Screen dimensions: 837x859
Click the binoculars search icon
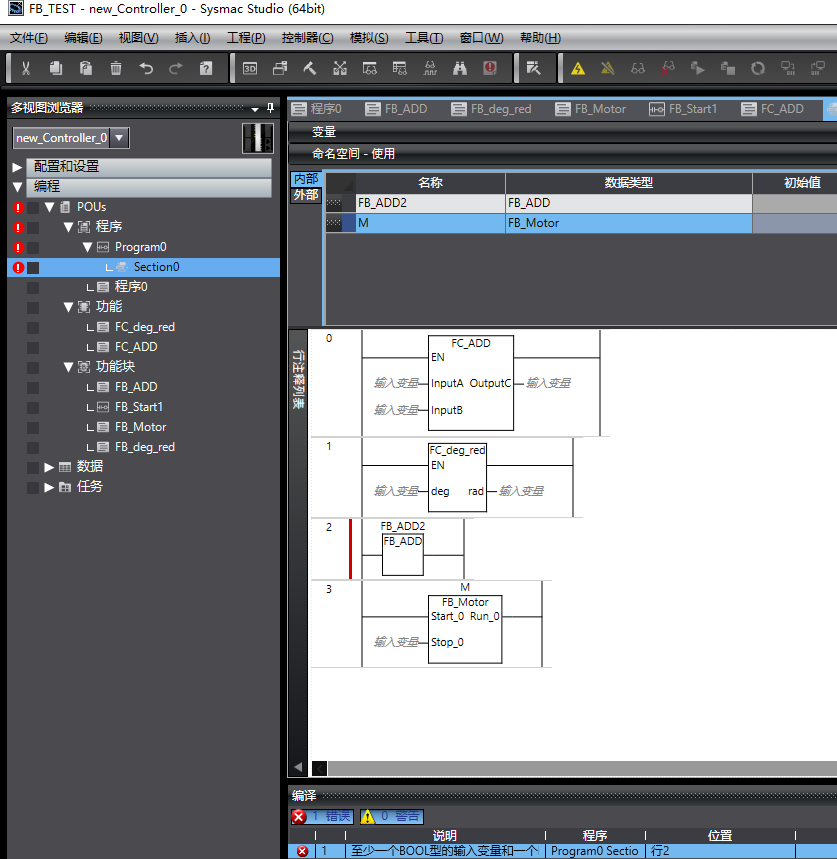point(460,68)
